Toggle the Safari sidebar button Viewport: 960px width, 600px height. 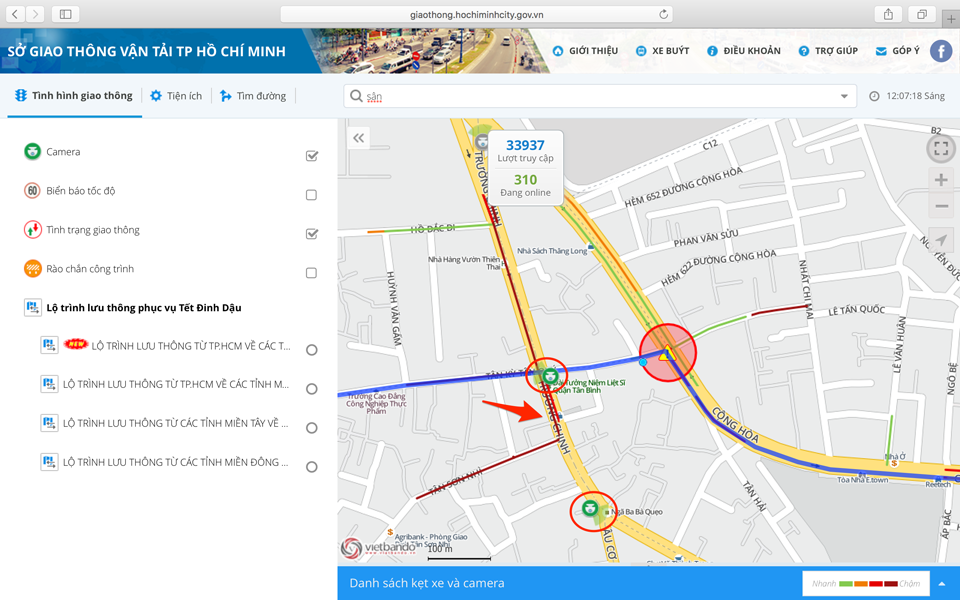[66, 13]
